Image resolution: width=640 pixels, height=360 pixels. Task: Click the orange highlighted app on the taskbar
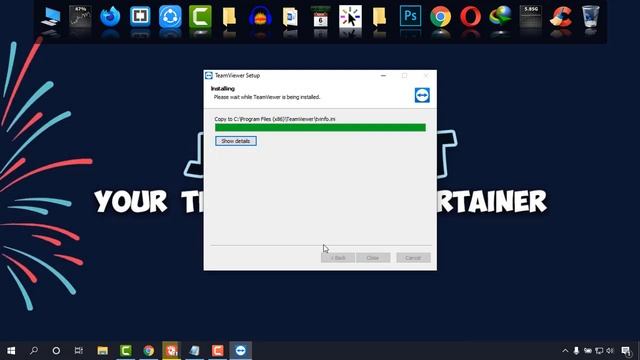pyautogui.click(x=171, y=351)
